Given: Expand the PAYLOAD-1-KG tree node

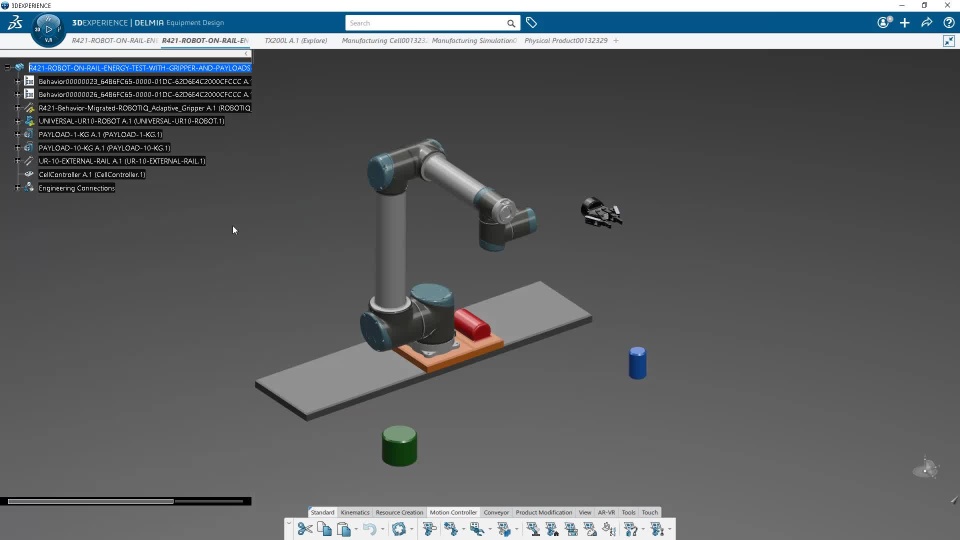Looking at the screenshot, I should tap(18, 134).
